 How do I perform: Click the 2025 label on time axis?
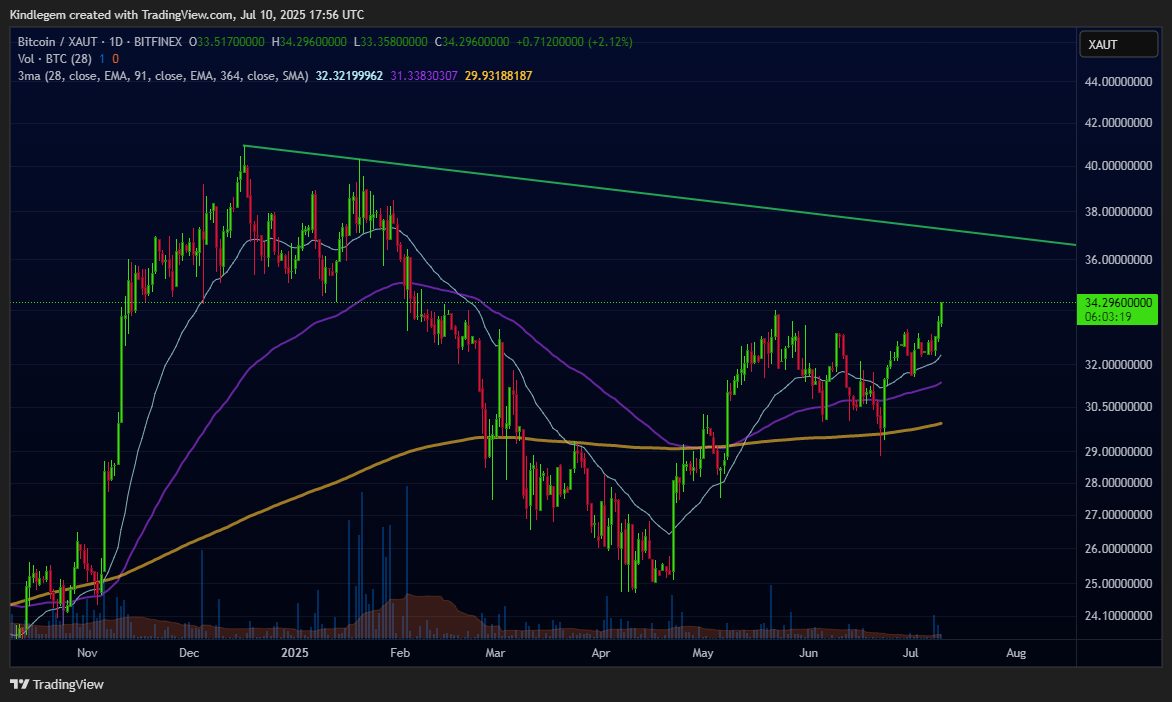[294, 653]
